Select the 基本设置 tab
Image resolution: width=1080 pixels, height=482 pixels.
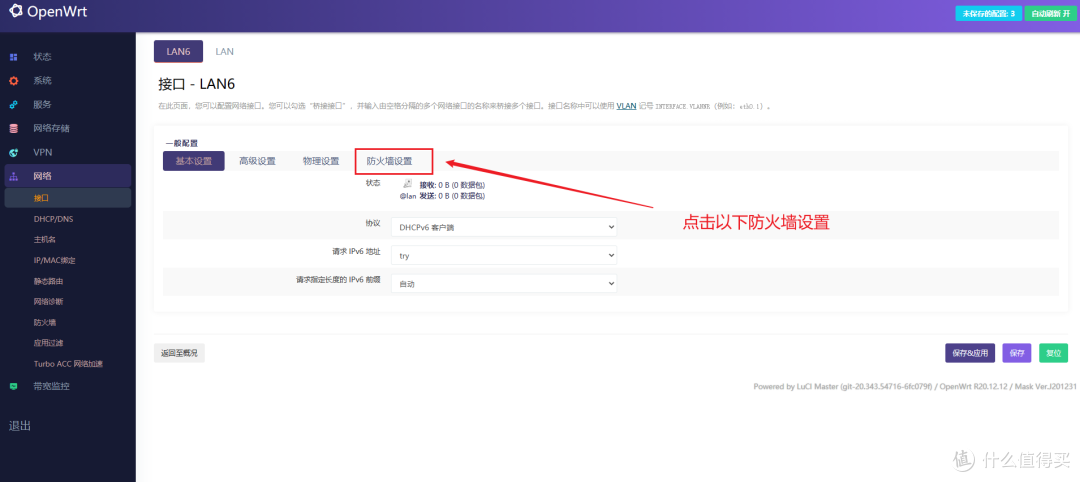(194, 161)
